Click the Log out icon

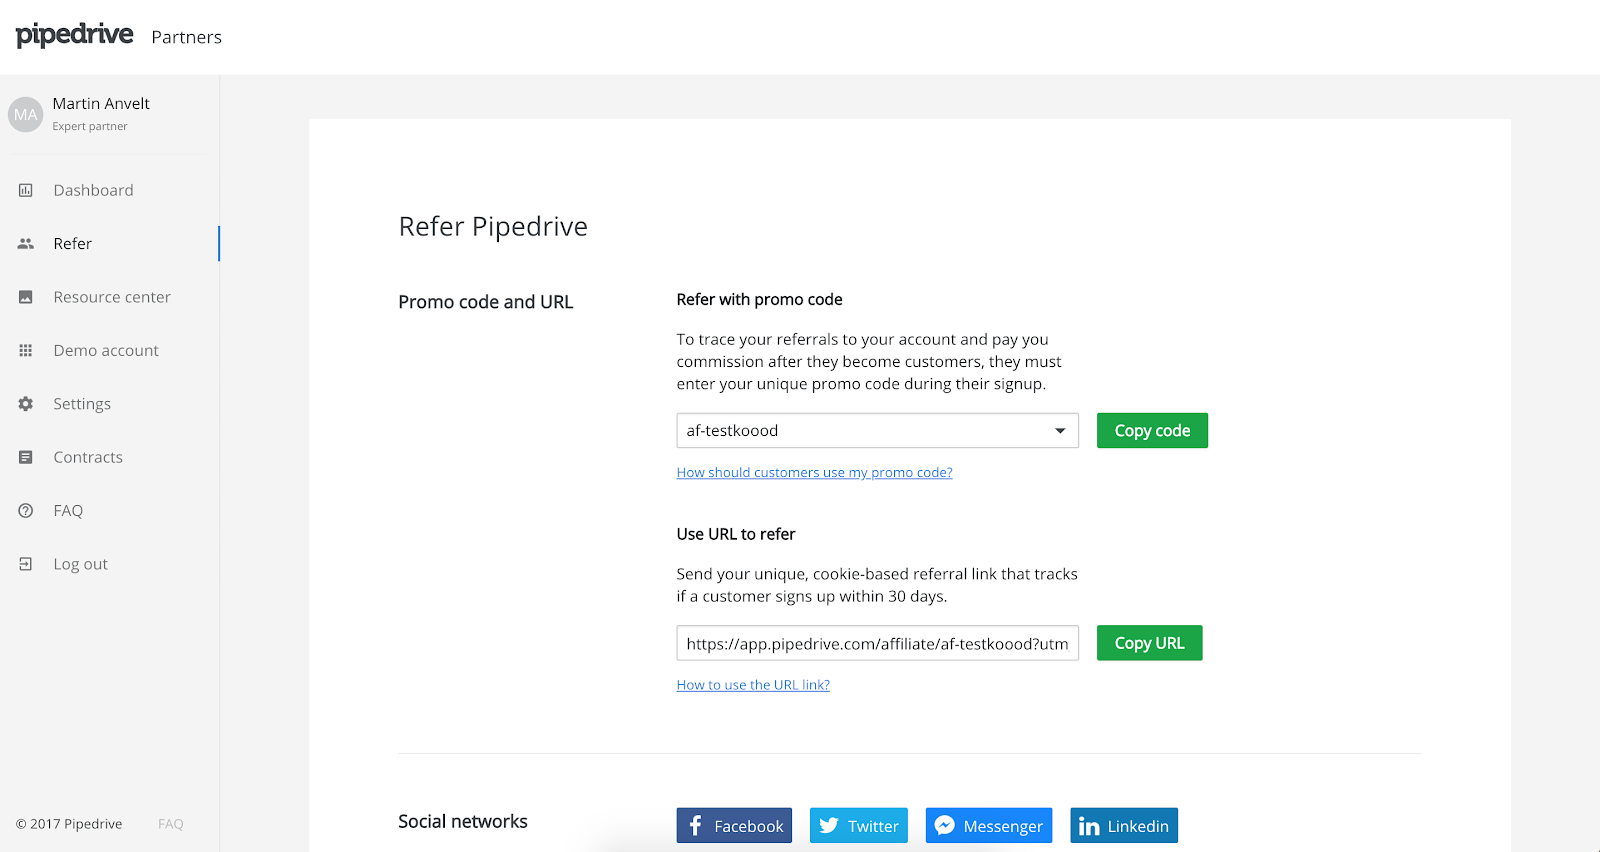26,564
